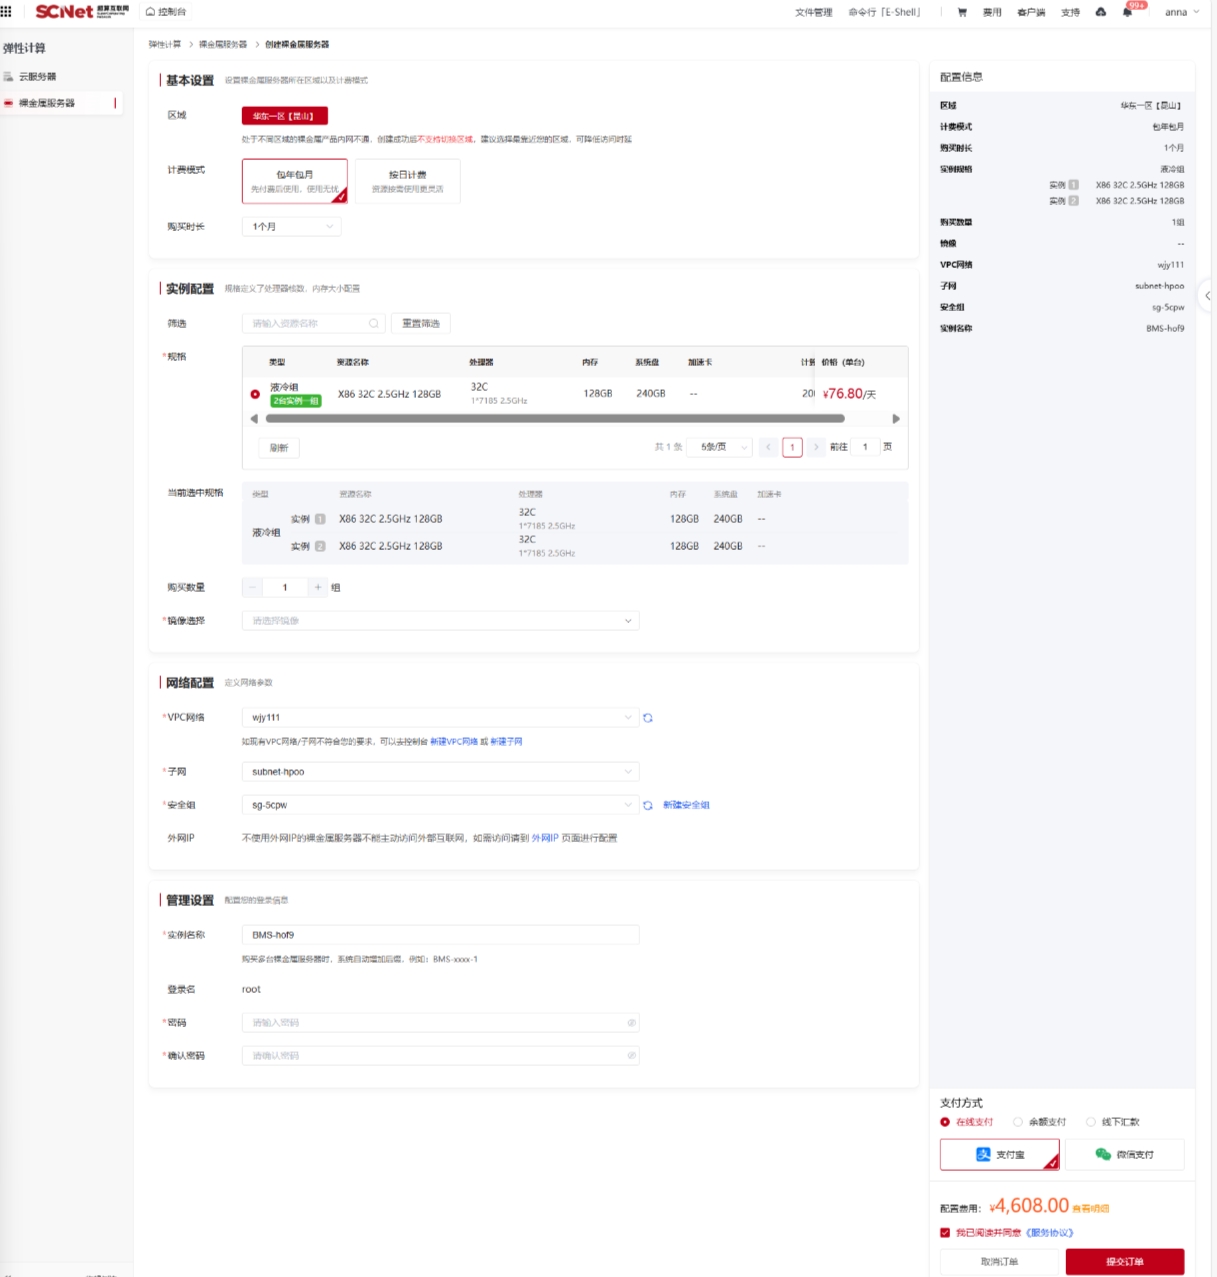Select 线下汇款 payment option
Screen dimensions: 1217x1277
coord(1091,1122)
